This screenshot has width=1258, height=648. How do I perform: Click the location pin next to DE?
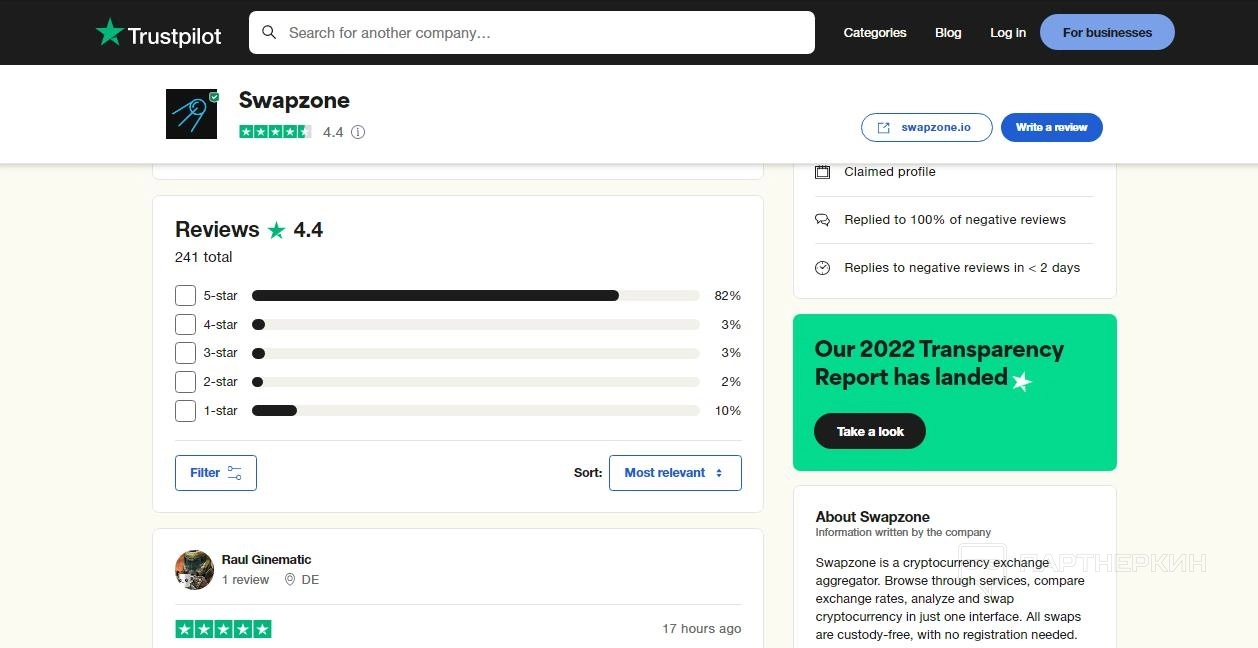(x=290, y=580)
